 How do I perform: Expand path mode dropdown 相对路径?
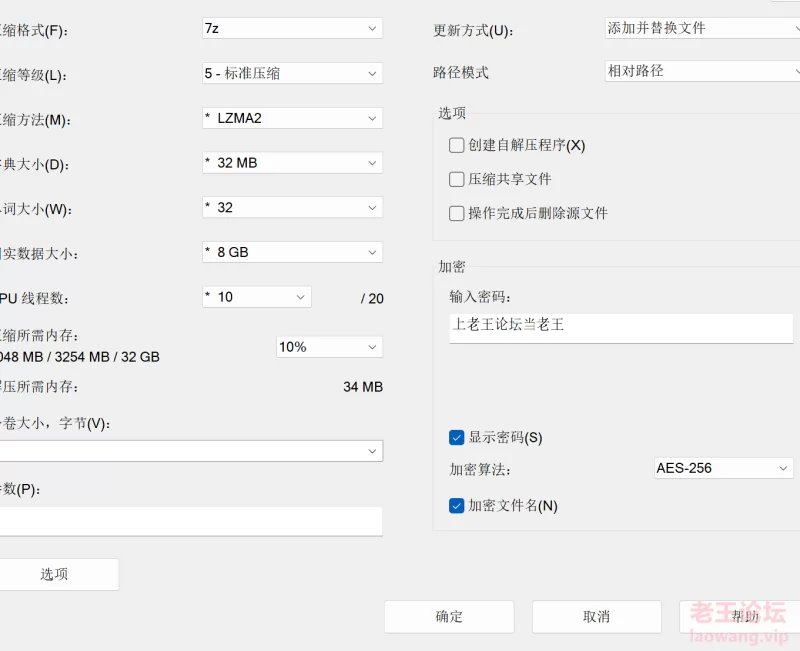[x=703, y=71]
